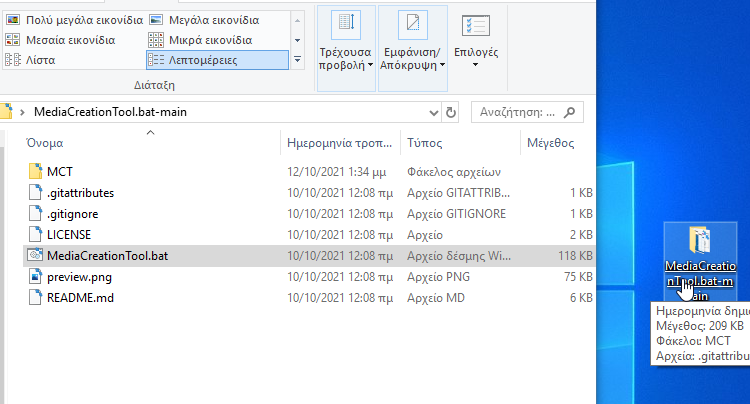Select the Extra large icons view (Πολύ μεγάλα εικονίδια)
This screenshot has width=750, height=404.
[74, 20]
